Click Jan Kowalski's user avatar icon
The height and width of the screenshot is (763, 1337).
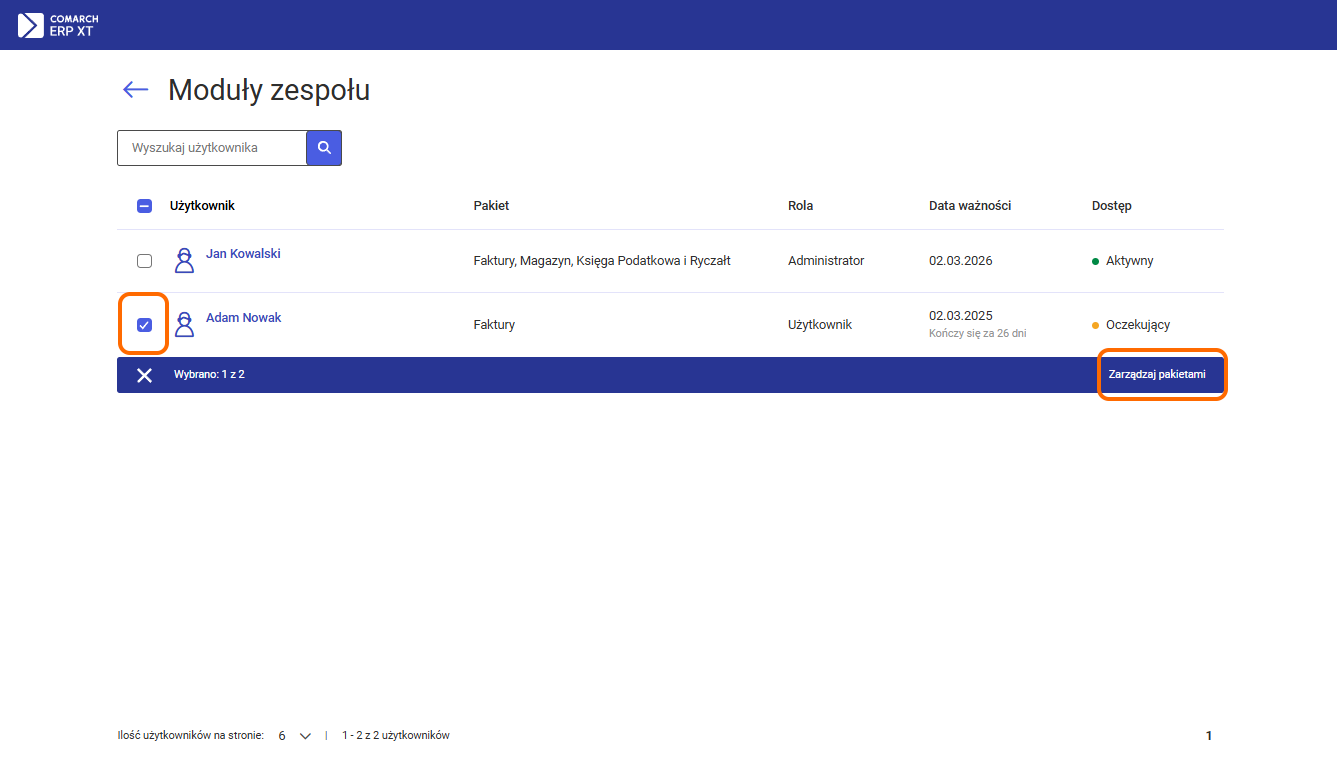click(x=184, y=261)
